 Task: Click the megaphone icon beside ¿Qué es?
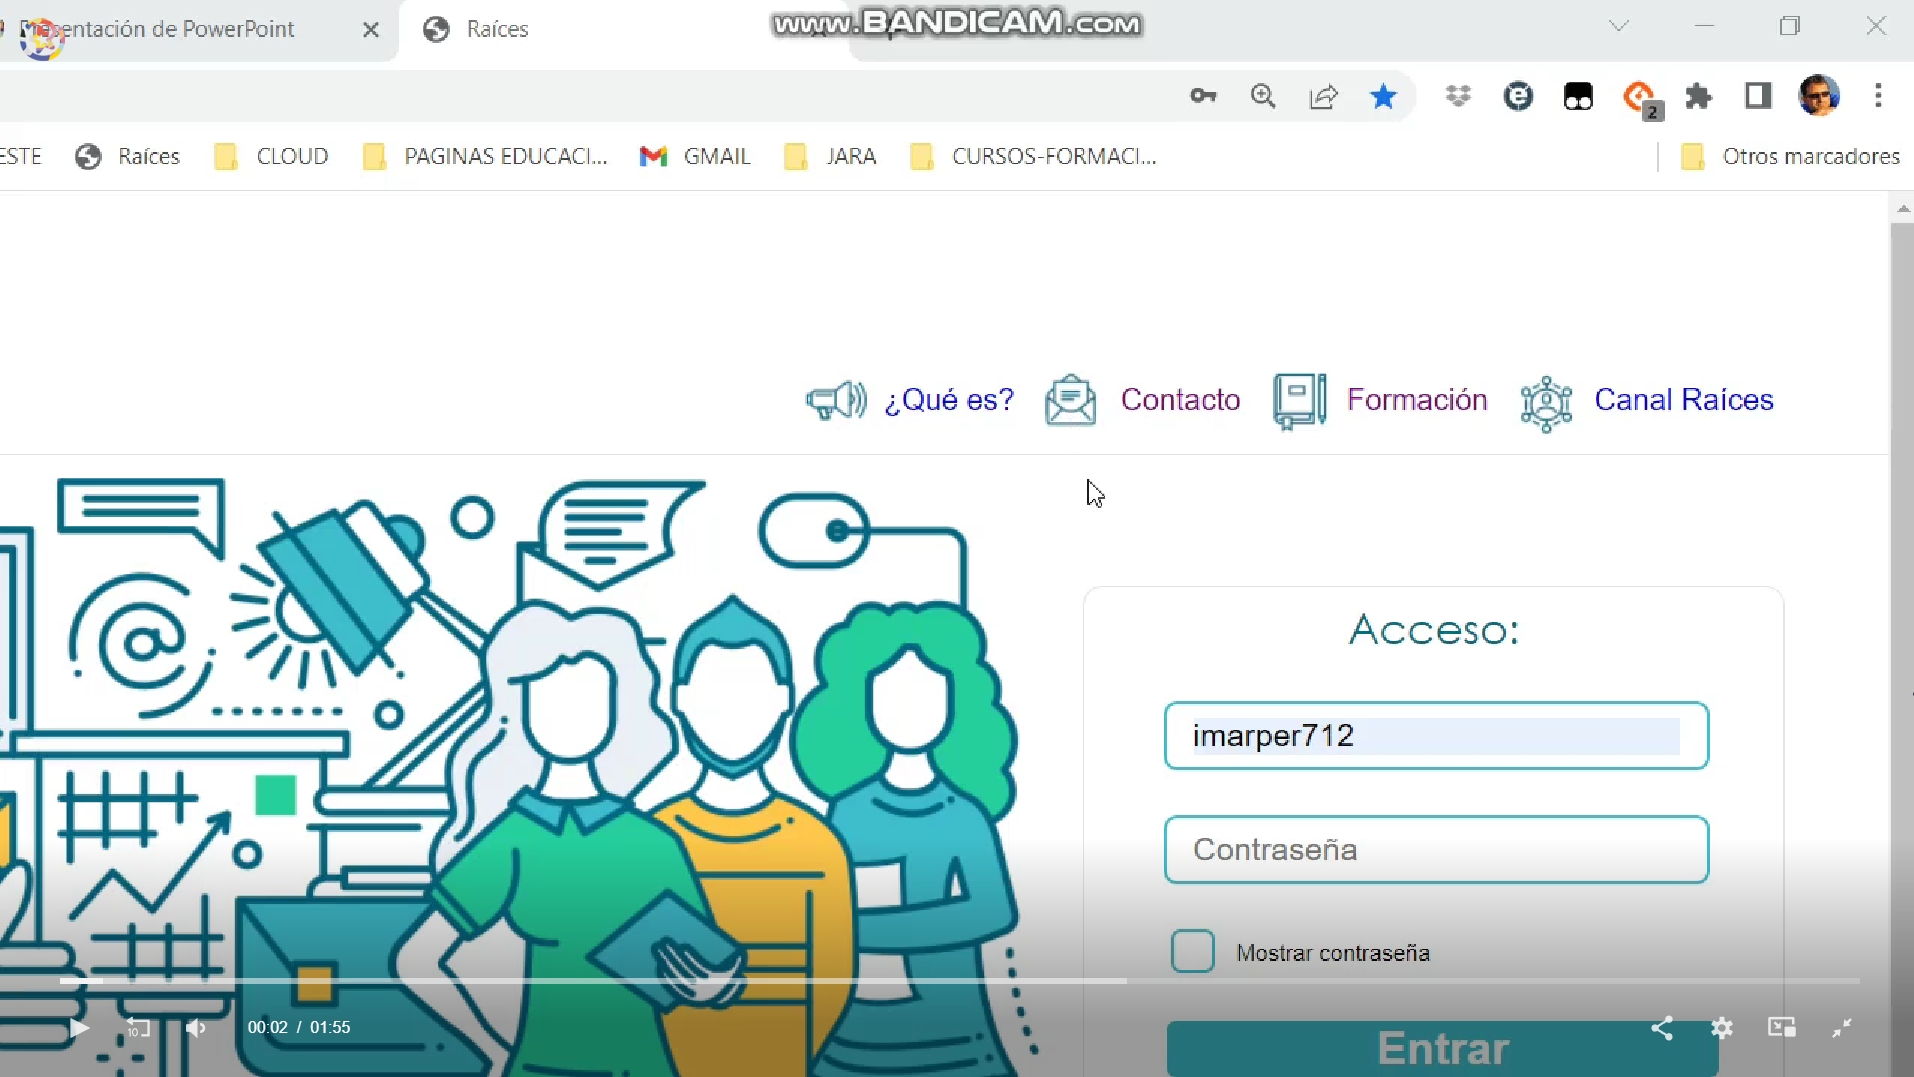tap(836, 401)
